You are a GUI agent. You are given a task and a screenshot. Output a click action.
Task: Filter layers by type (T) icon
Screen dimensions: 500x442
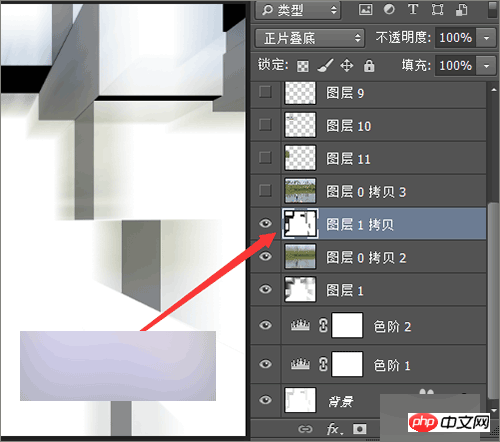pyautogui.click(x=413, y=9)
